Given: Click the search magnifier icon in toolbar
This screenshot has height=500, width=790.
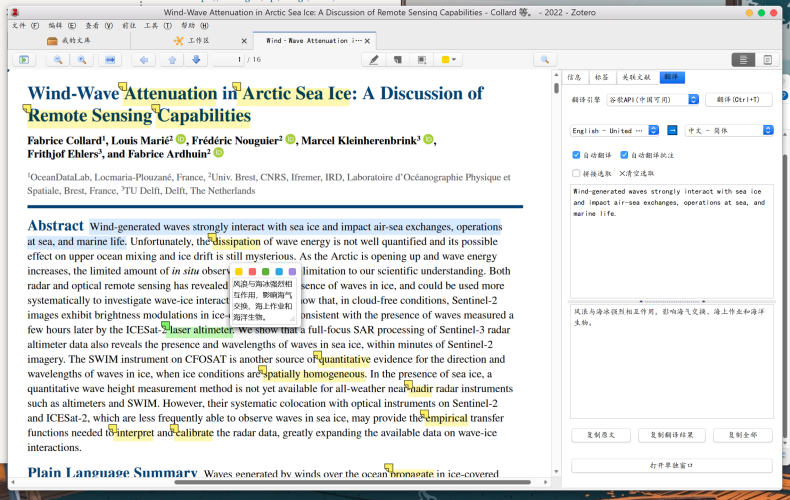Looking at the screenshot, I should [x=545, y=60].
